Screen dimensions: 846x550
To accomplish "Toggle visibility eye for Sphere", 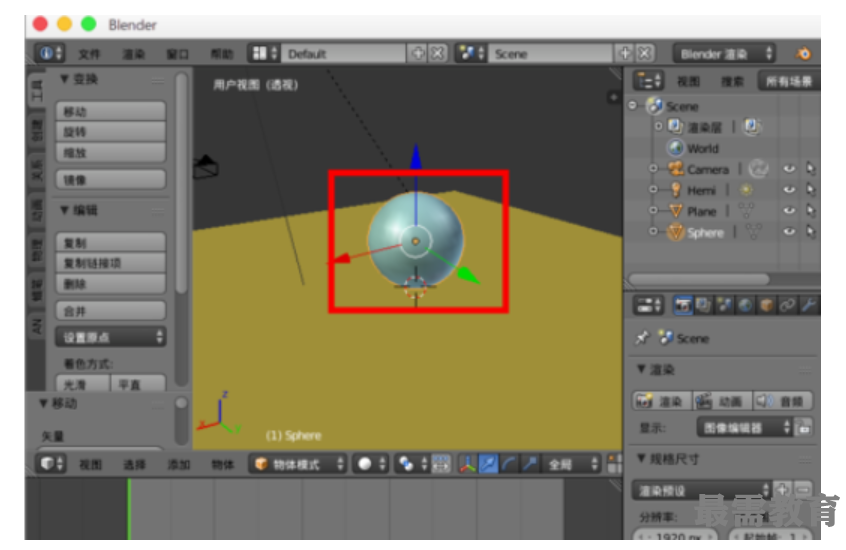I will pyautogui.click(x=789, y=232).
